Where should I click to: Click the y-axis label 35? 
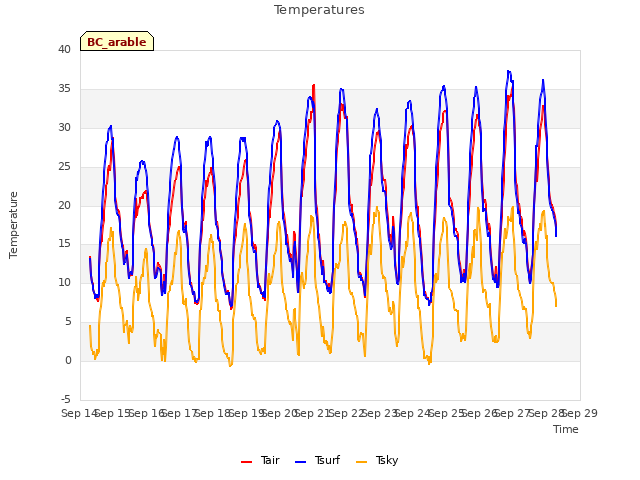(64, 89)
